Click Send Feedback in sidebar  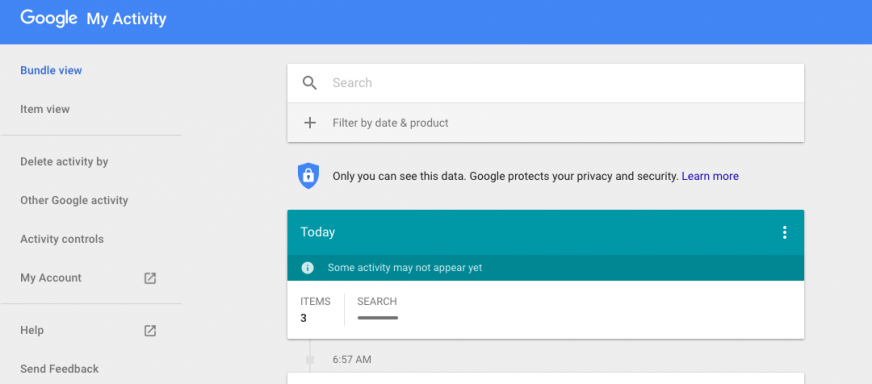coord(60,369)
